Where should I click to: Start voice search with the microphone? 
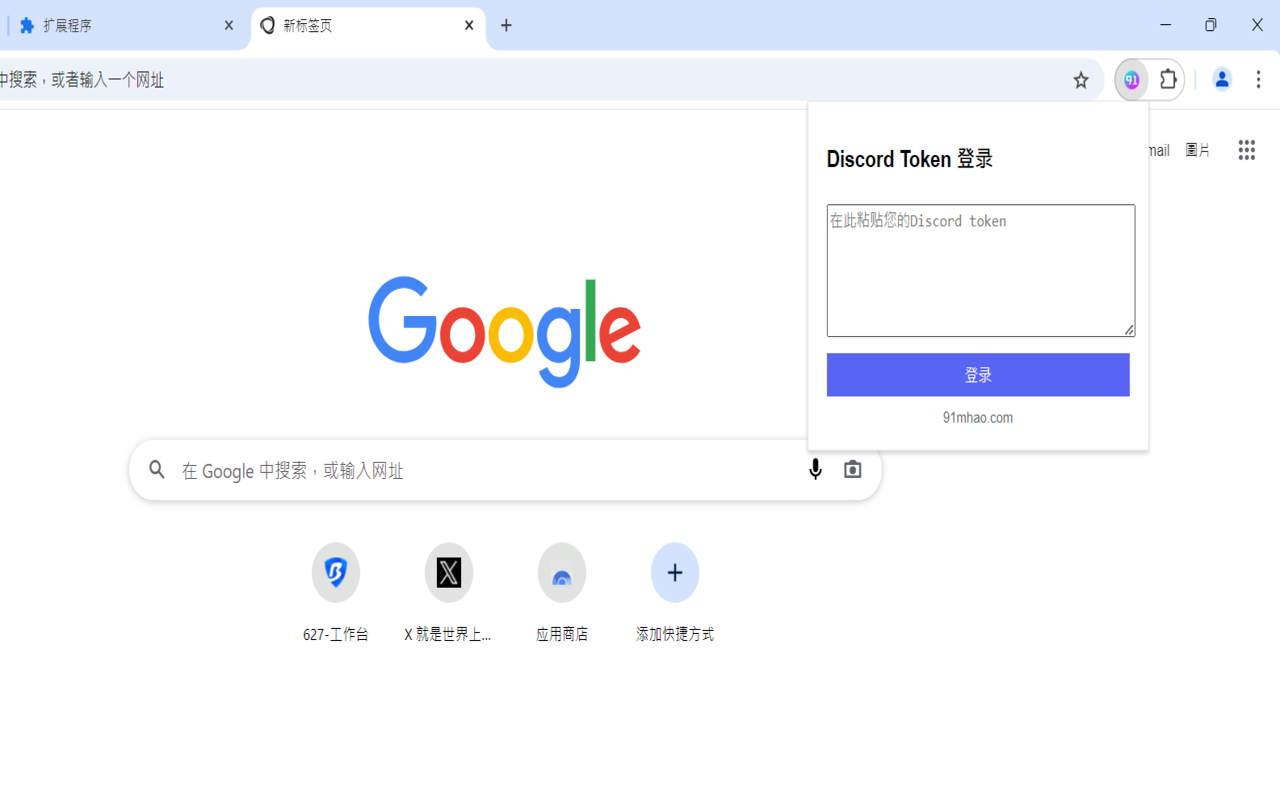(815, 469)
